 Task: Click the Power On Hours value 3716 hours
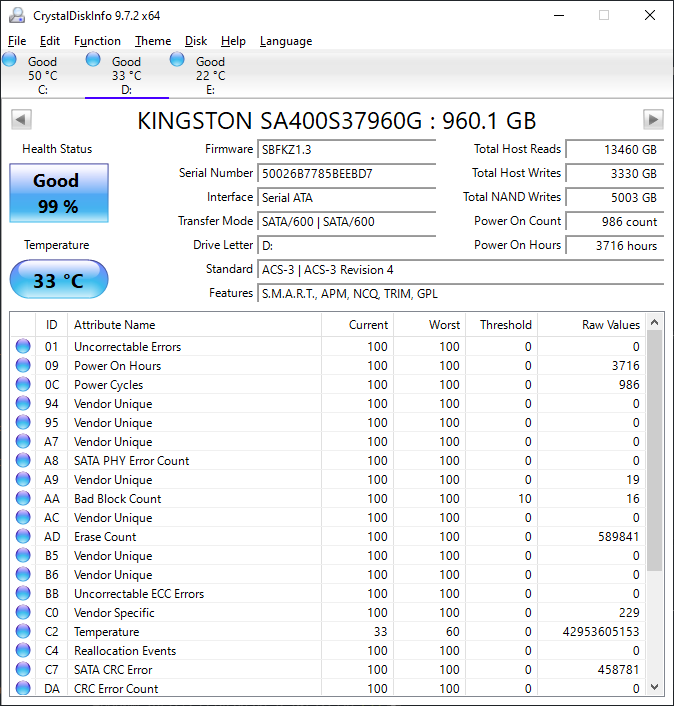615,245
